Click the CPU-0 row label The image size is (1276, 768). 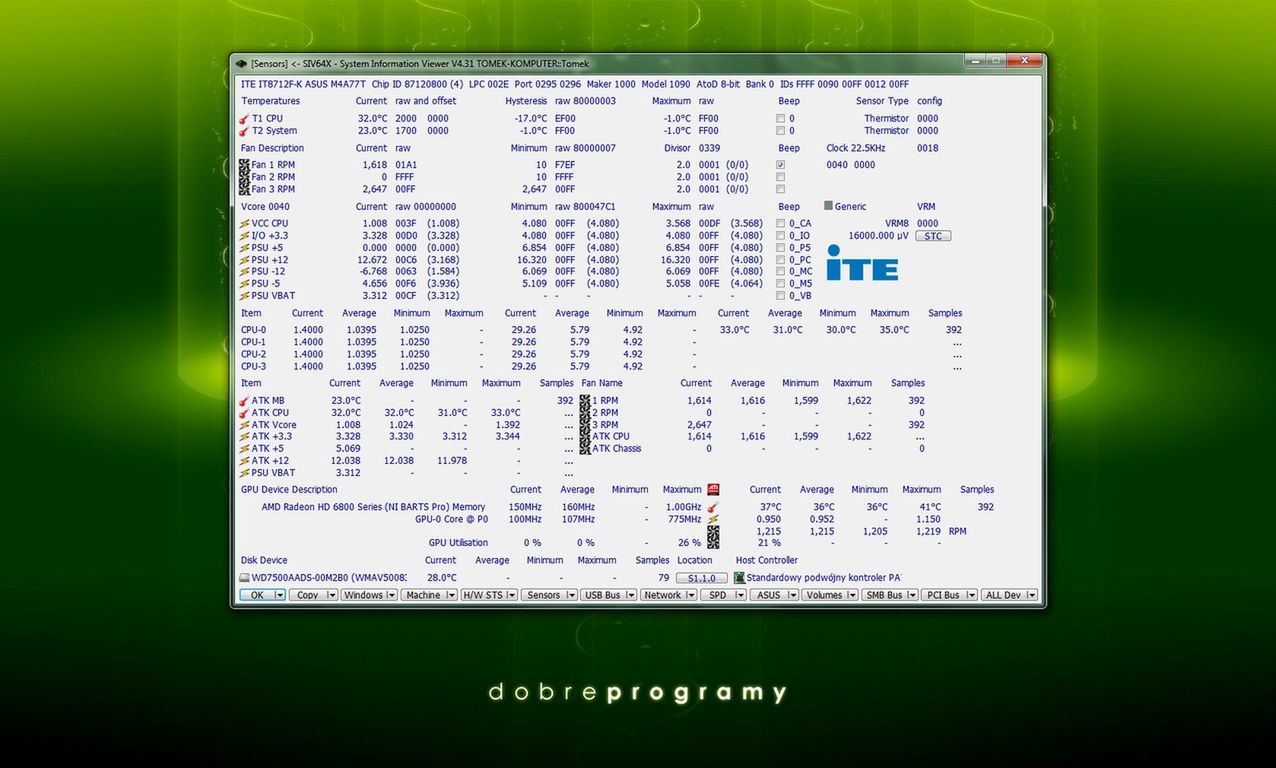[253, 330]
